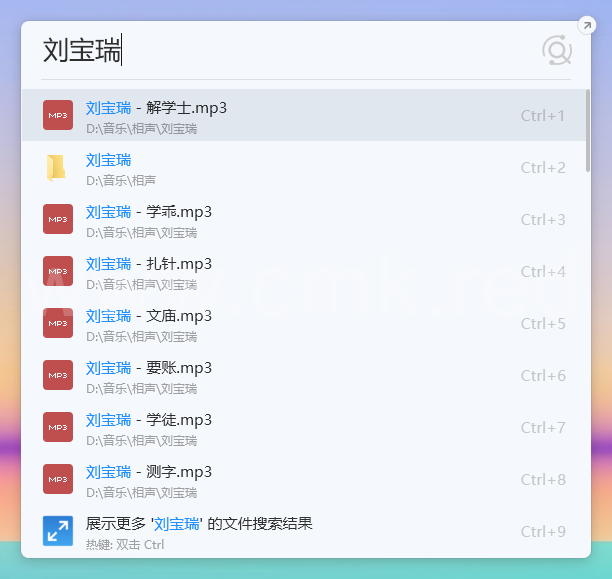Click Ctrl+9 shortcut for more results

tap(542, 532)
